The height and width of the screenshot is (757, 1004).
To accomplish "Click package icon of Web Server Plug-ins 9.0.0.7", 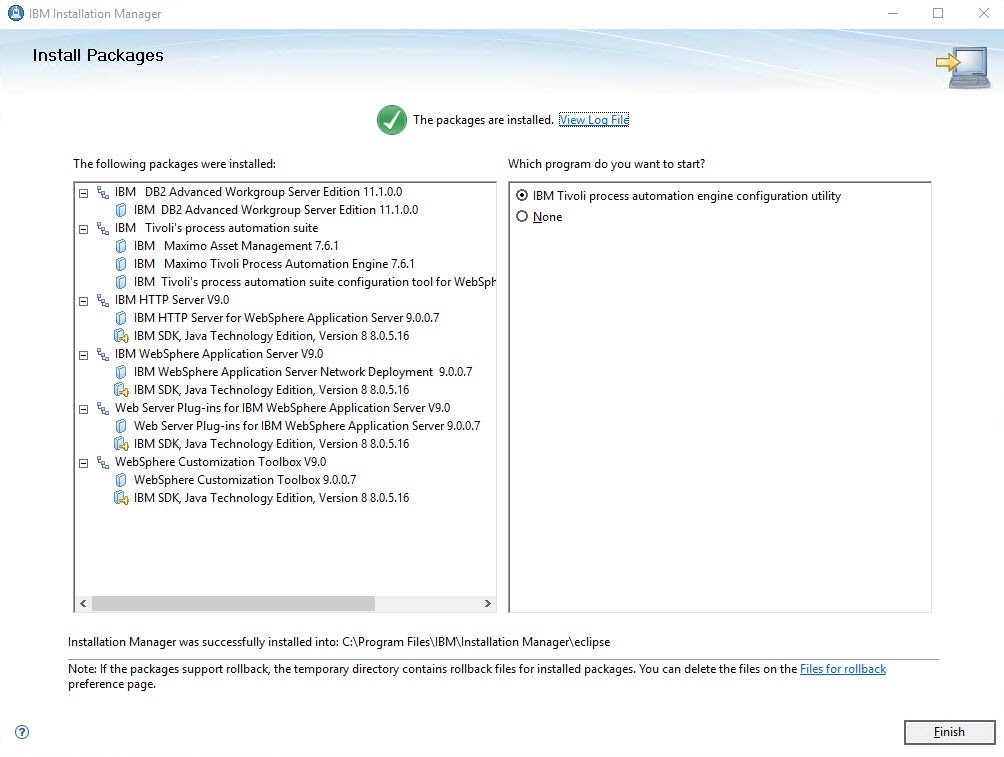I will 121,426.
